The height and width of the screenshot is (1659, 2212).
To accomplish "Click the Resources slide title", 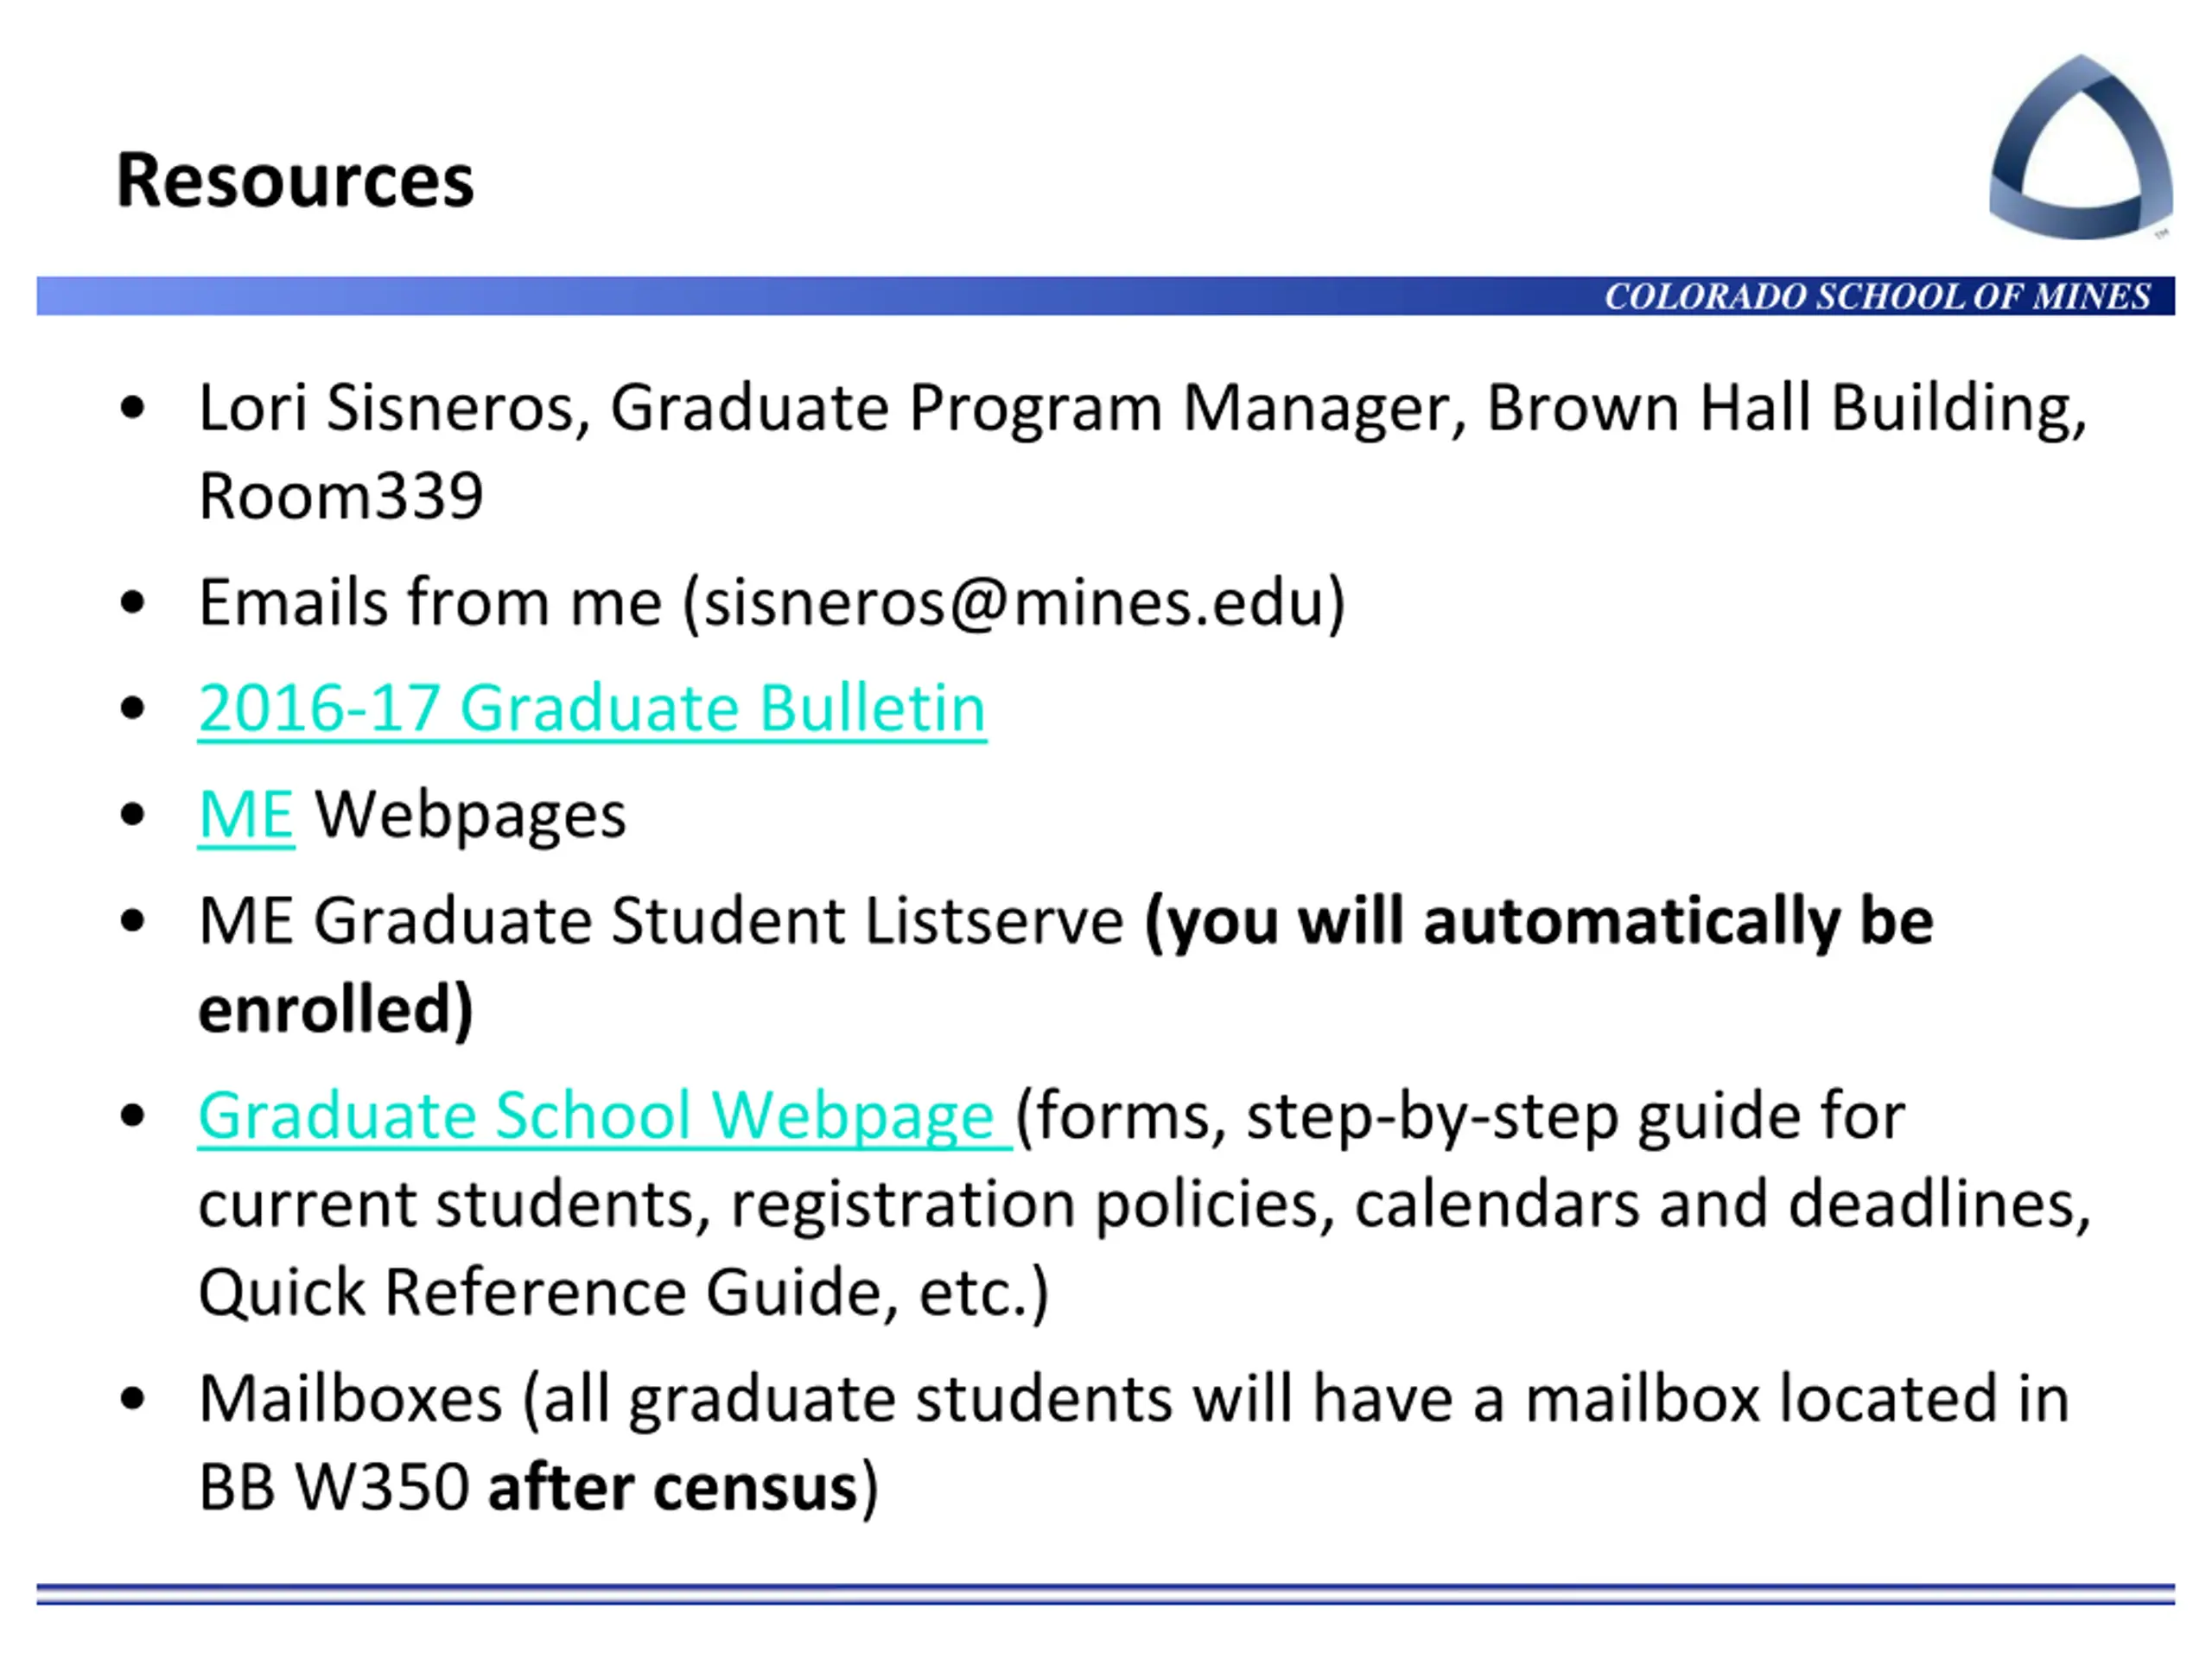I will pyautogui.click(x=295, y=181).
